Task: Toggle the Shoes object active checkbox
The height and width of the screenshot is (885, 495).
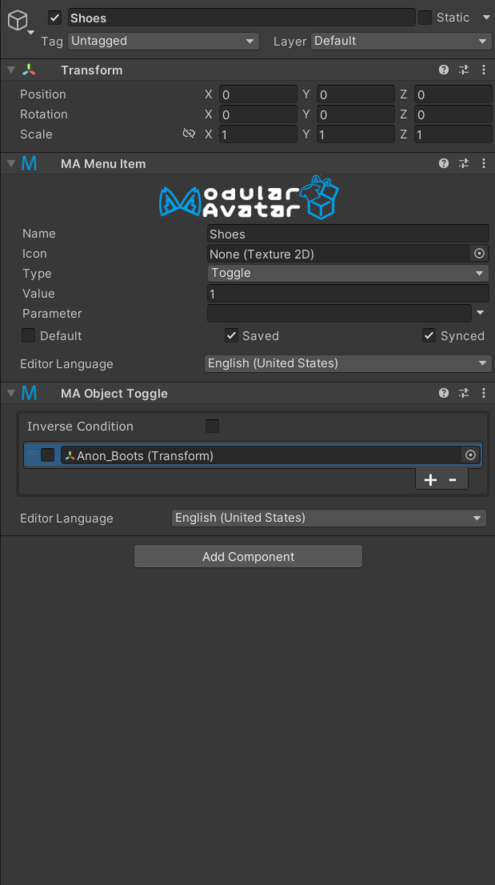Action: coord(55,17)
